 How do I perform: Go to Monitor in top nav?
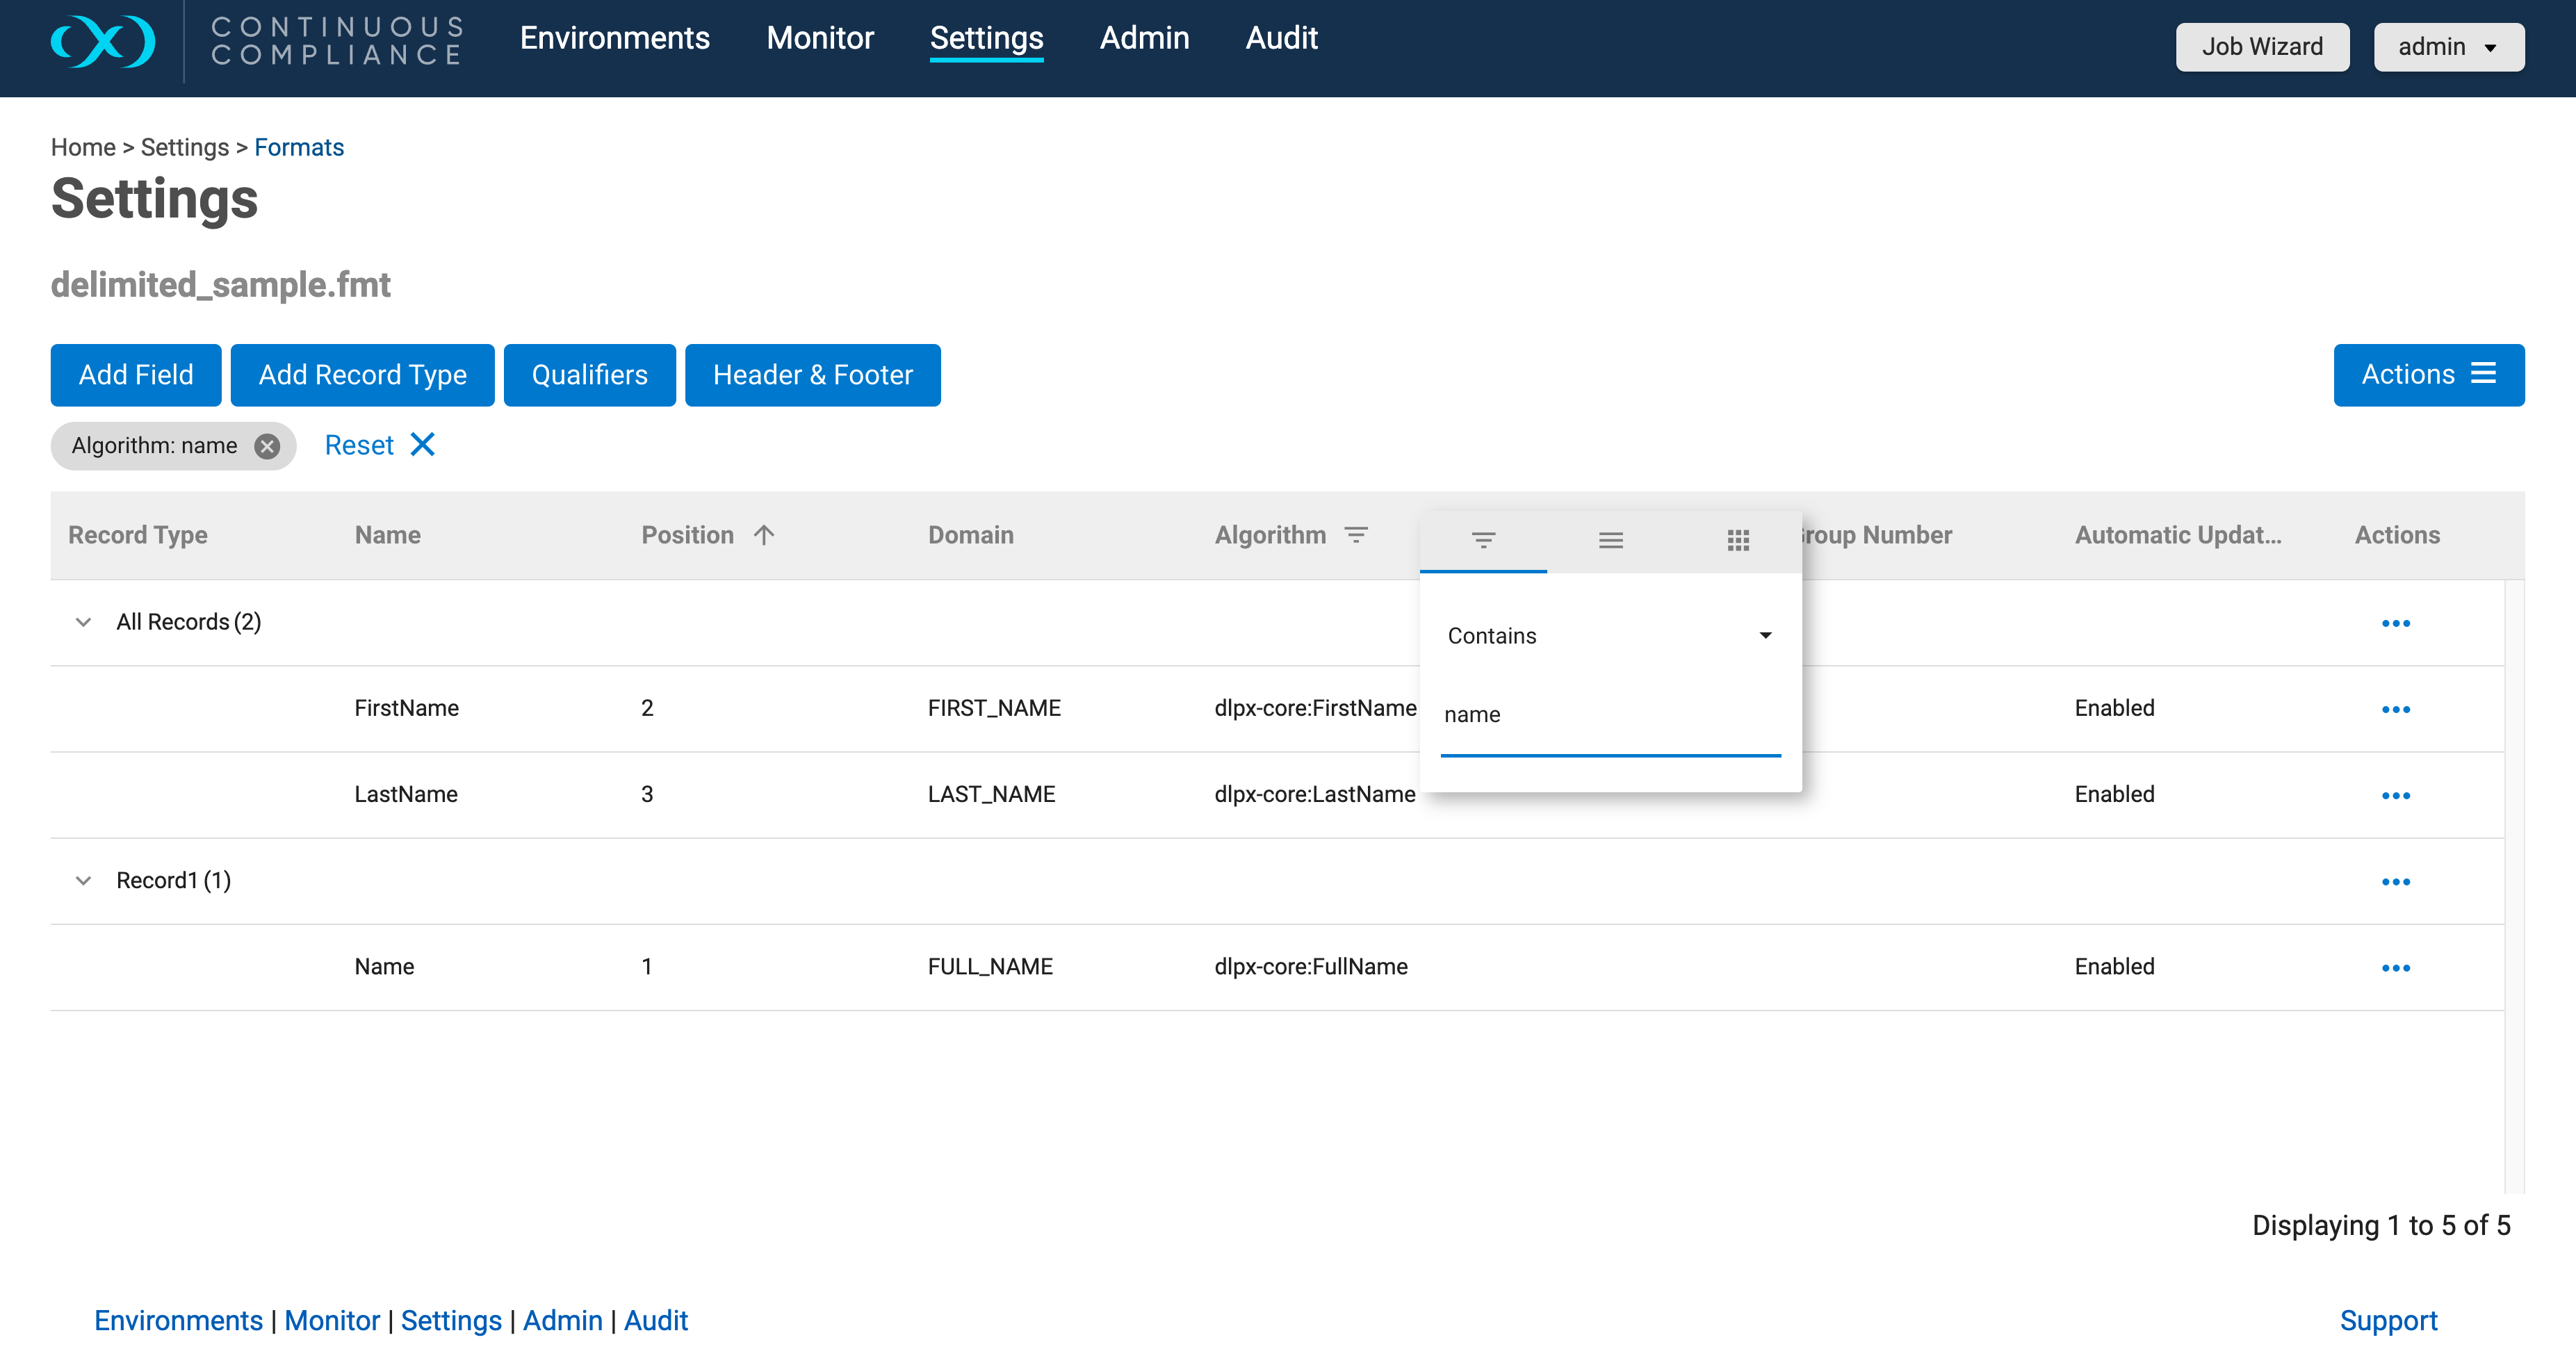tap(820, 38)
